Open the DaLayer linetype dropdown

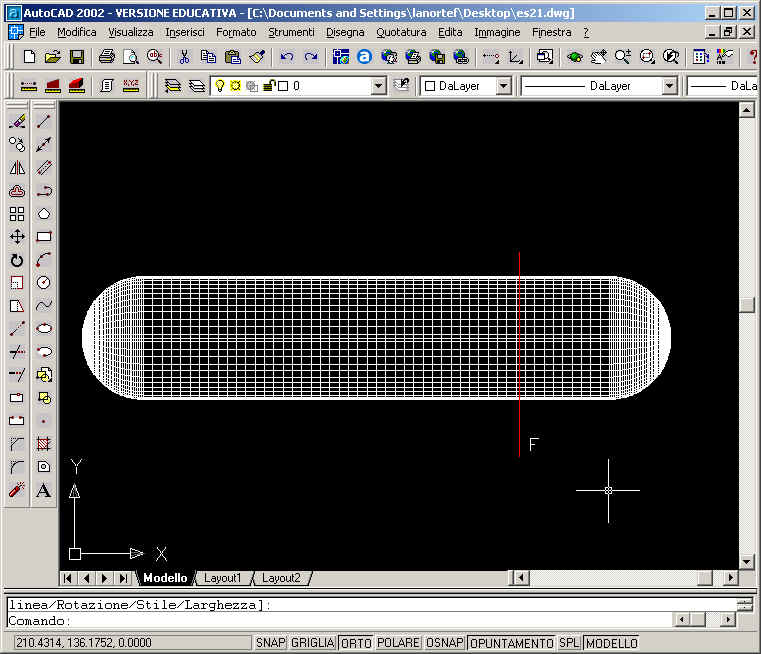pyautogui.click(x=669, y=86)
